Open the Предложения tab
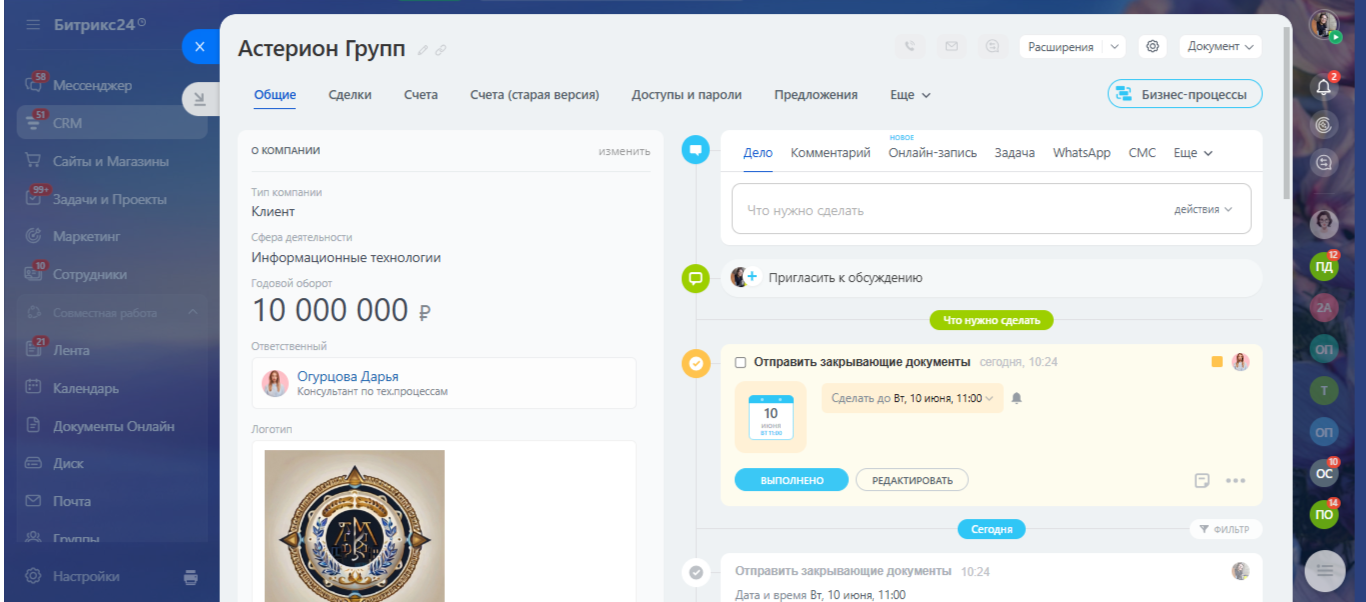Viewport: 1366px width, 602px height. tap(816, 95)
